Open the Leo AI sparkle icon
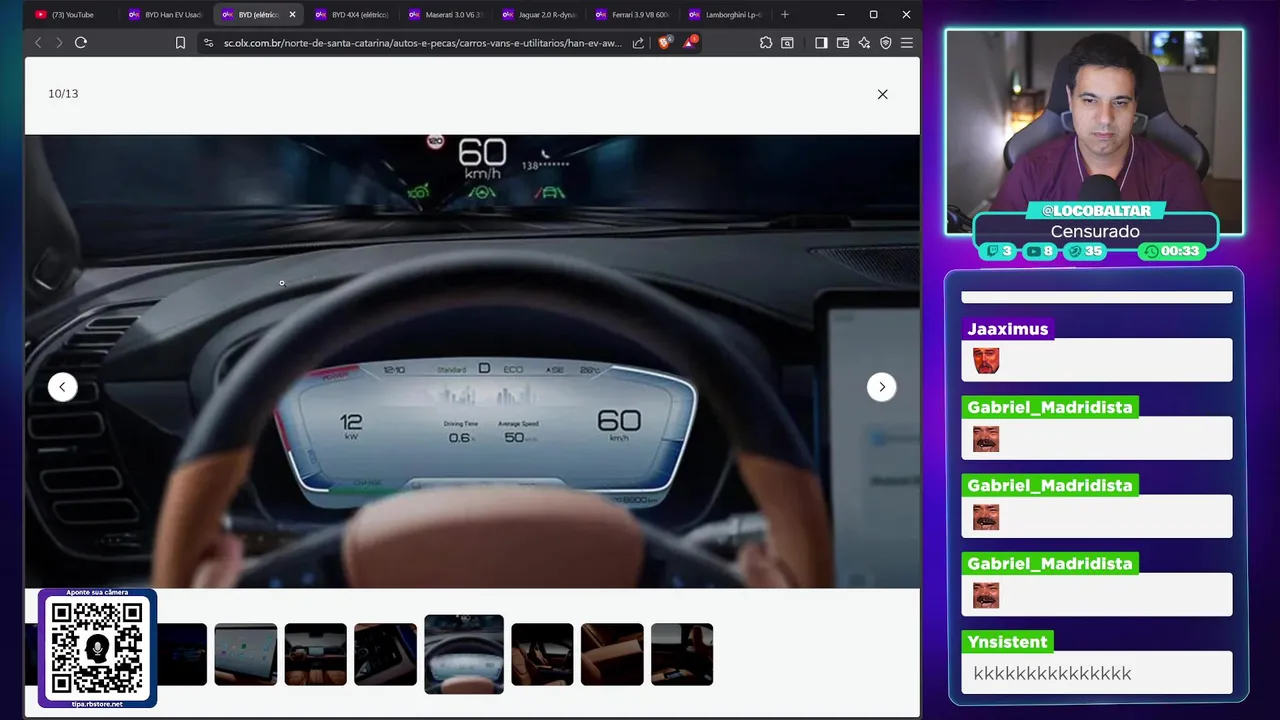1280x720 pixels. point(863,43)
